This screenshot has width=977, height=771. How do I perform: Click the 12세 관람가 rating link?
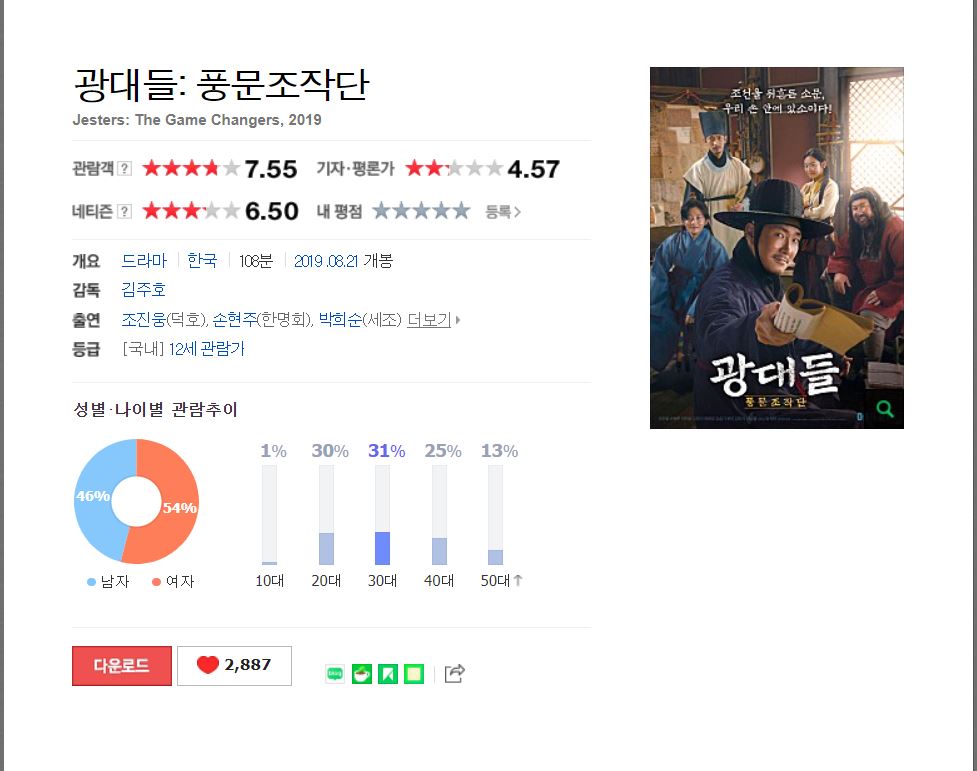pyautogui.click(x=206, y=349)
